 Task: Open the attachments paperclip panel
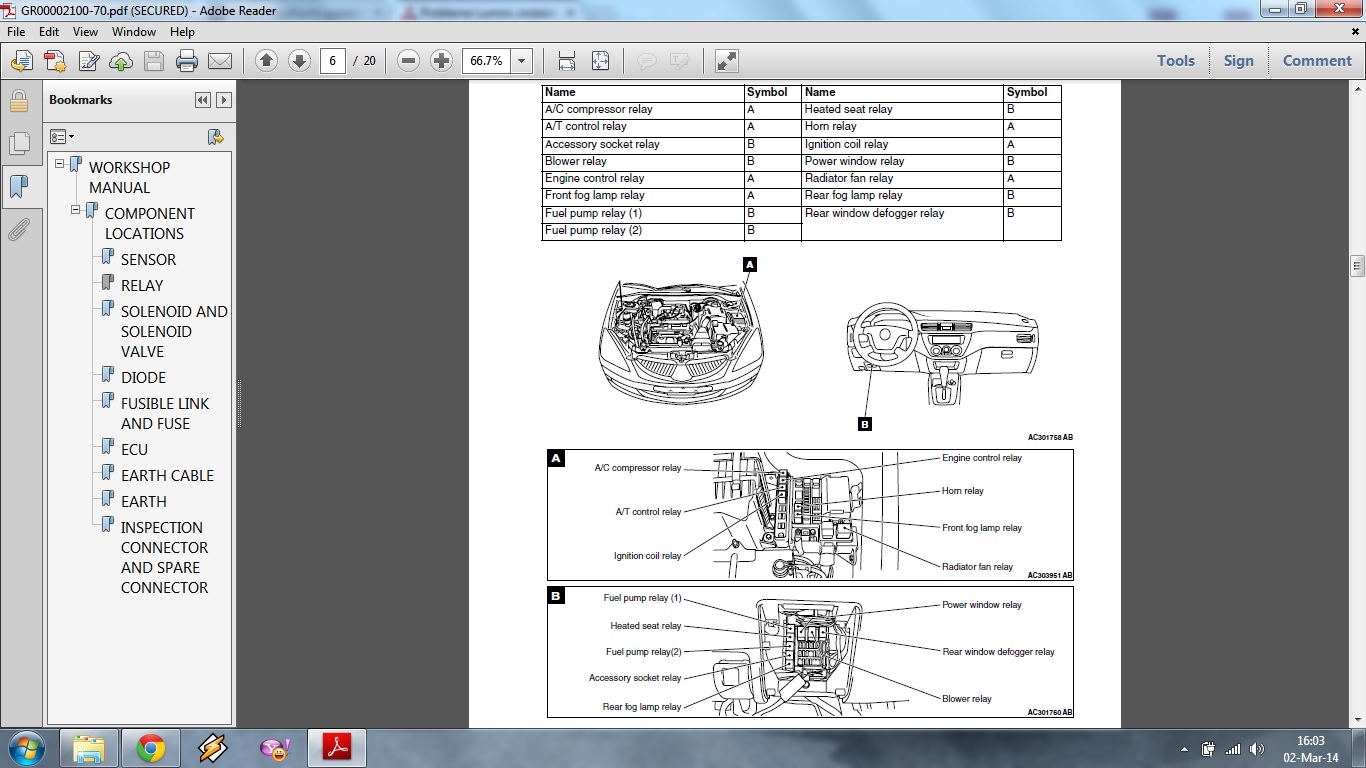(18, 231)
